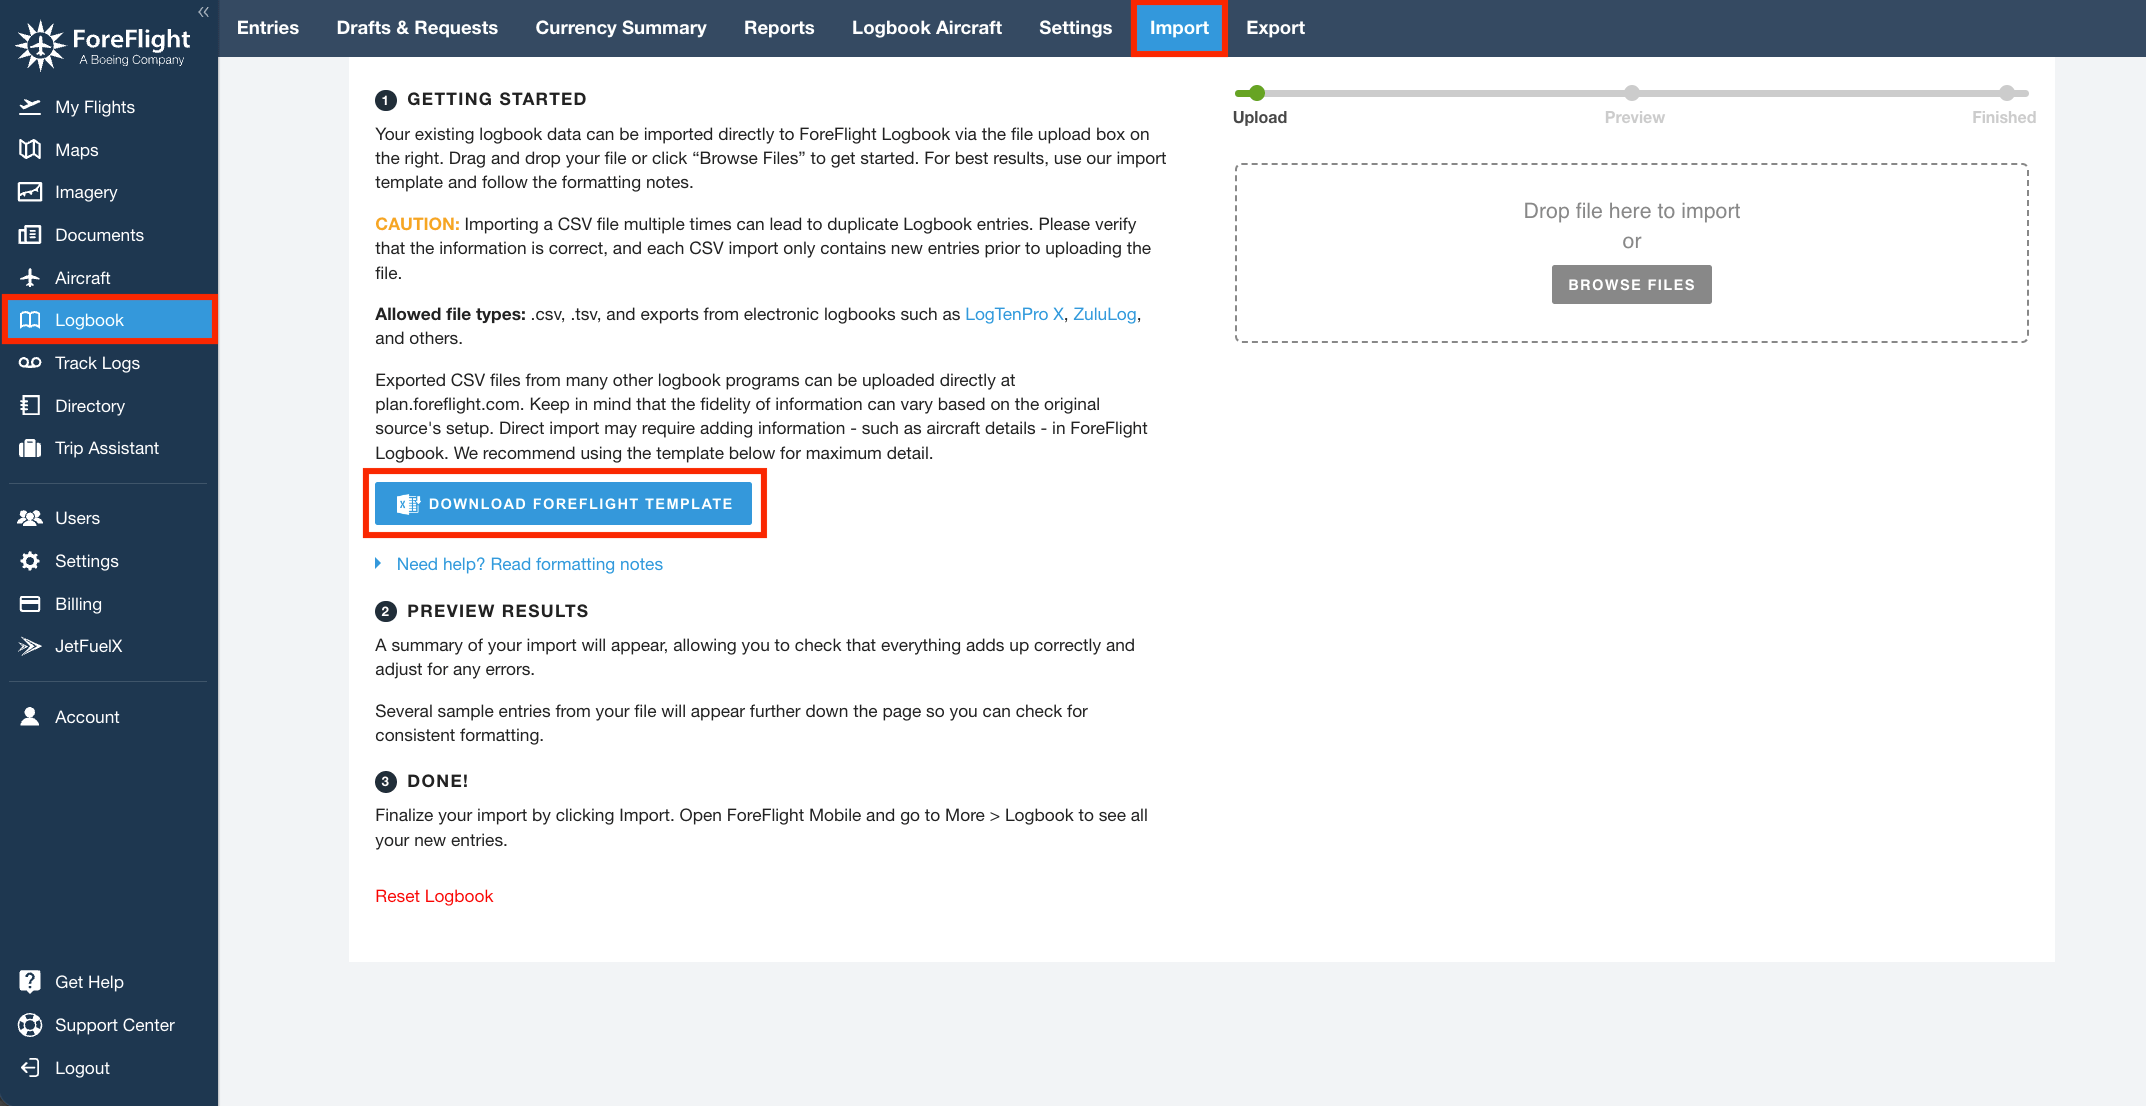Screen dimensions: 2146x1106
Task: Select the Track Logs icon
Action: tap(30, 363)
